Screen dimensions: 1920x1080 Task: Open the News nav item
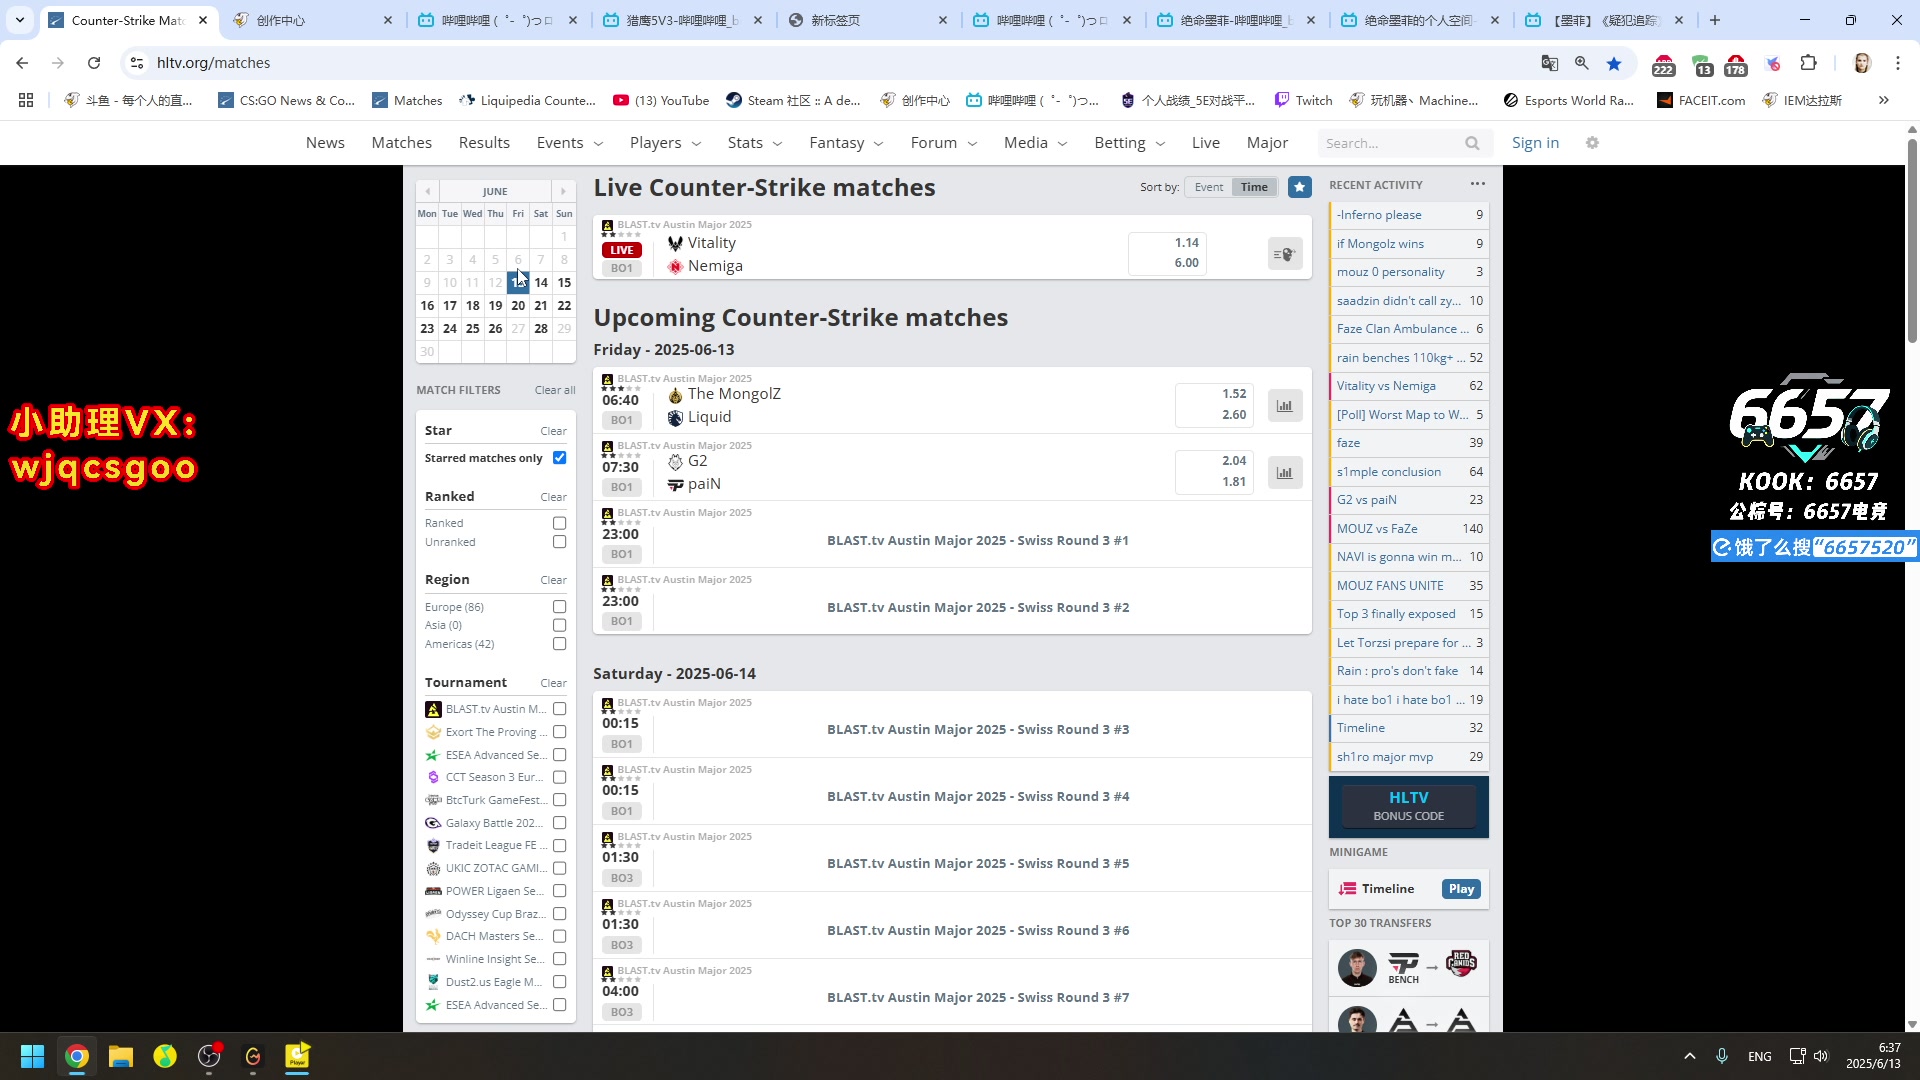click(325, 143)
